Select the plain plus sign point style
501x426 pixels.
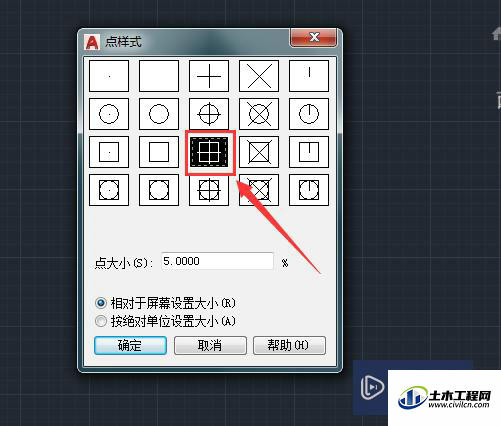click(209, 76)
